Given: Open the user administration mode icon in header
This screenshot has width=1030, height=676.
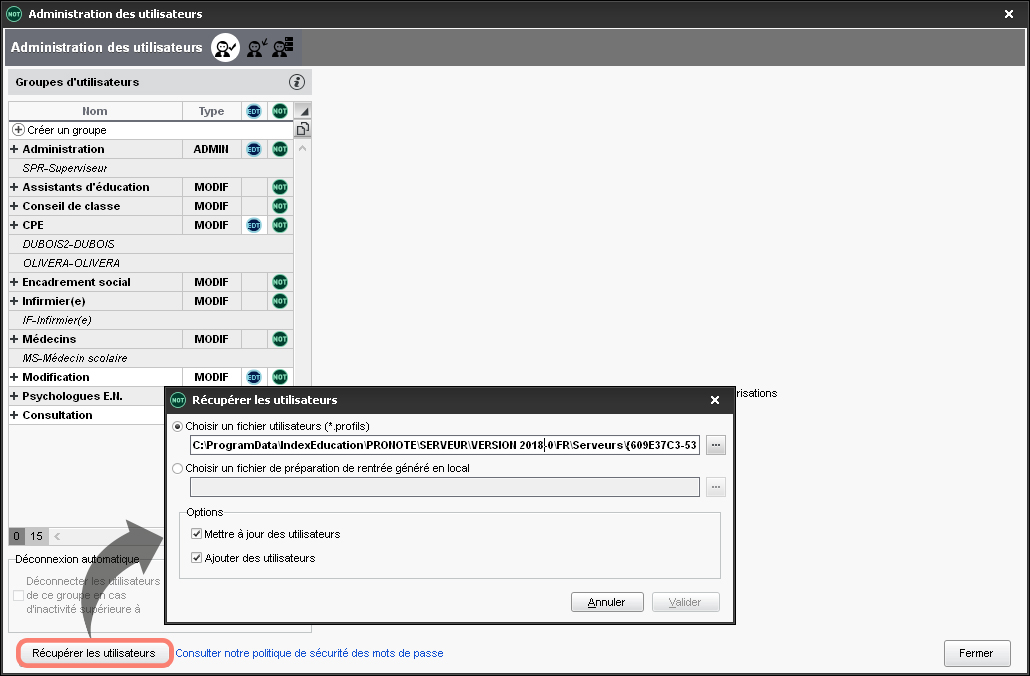Looking at the screenshot, I should pos(225,47).
